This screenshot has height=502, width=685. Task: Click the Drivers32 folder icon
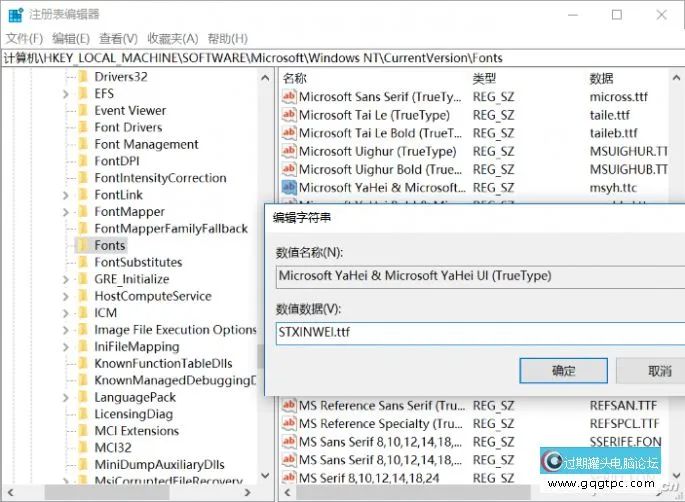coord(83,76)
